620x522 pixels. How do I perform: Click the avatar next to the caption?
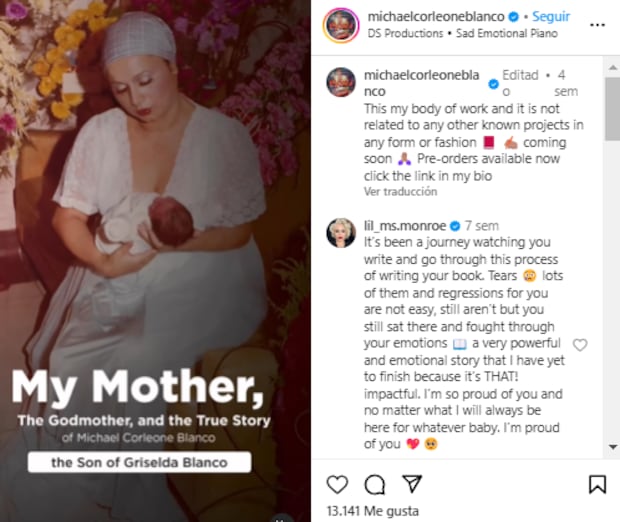(x=342, y=82)
